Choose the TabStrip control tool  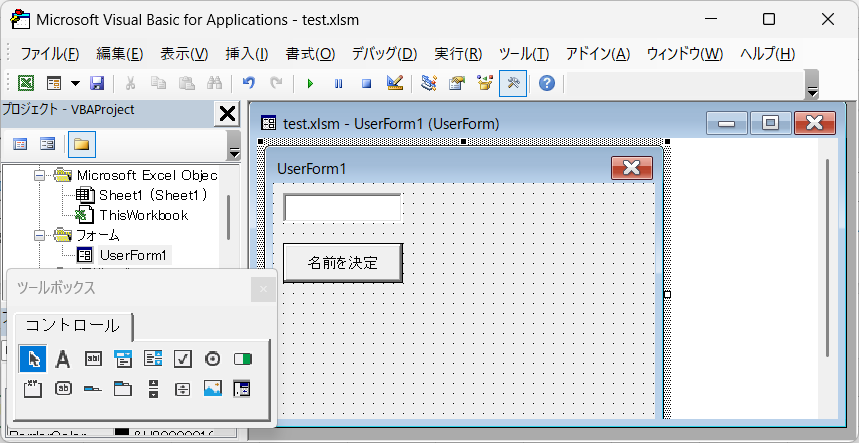click(x=93, y=389)
